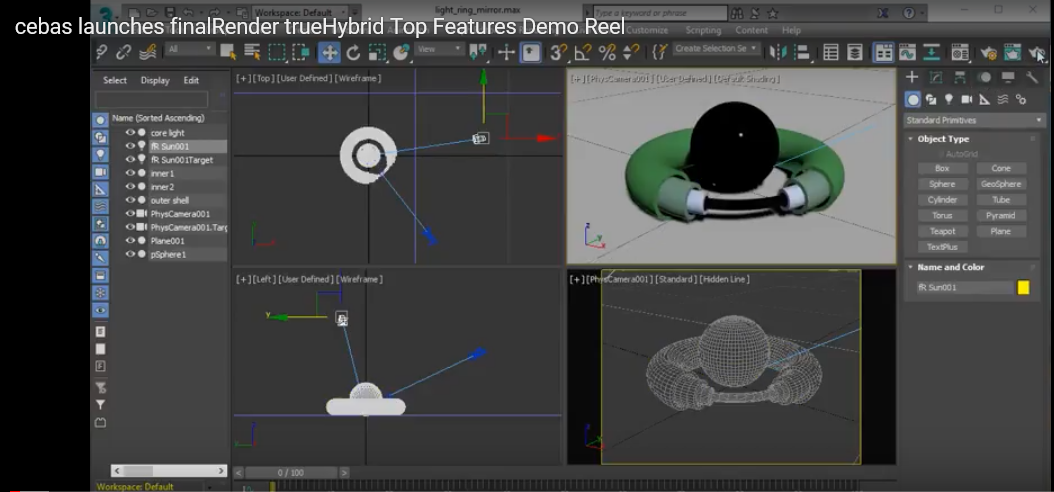Open the Create panel plus icon
Viewport: 1054px width, 492px height.
click(x=911, y=77)
